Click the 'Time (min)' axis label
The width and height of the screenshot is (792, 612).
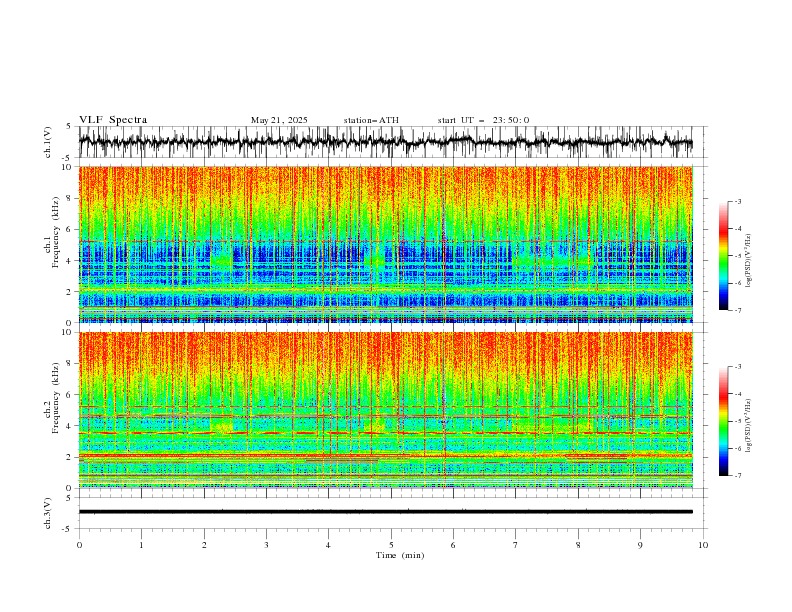tap(400, 555)
